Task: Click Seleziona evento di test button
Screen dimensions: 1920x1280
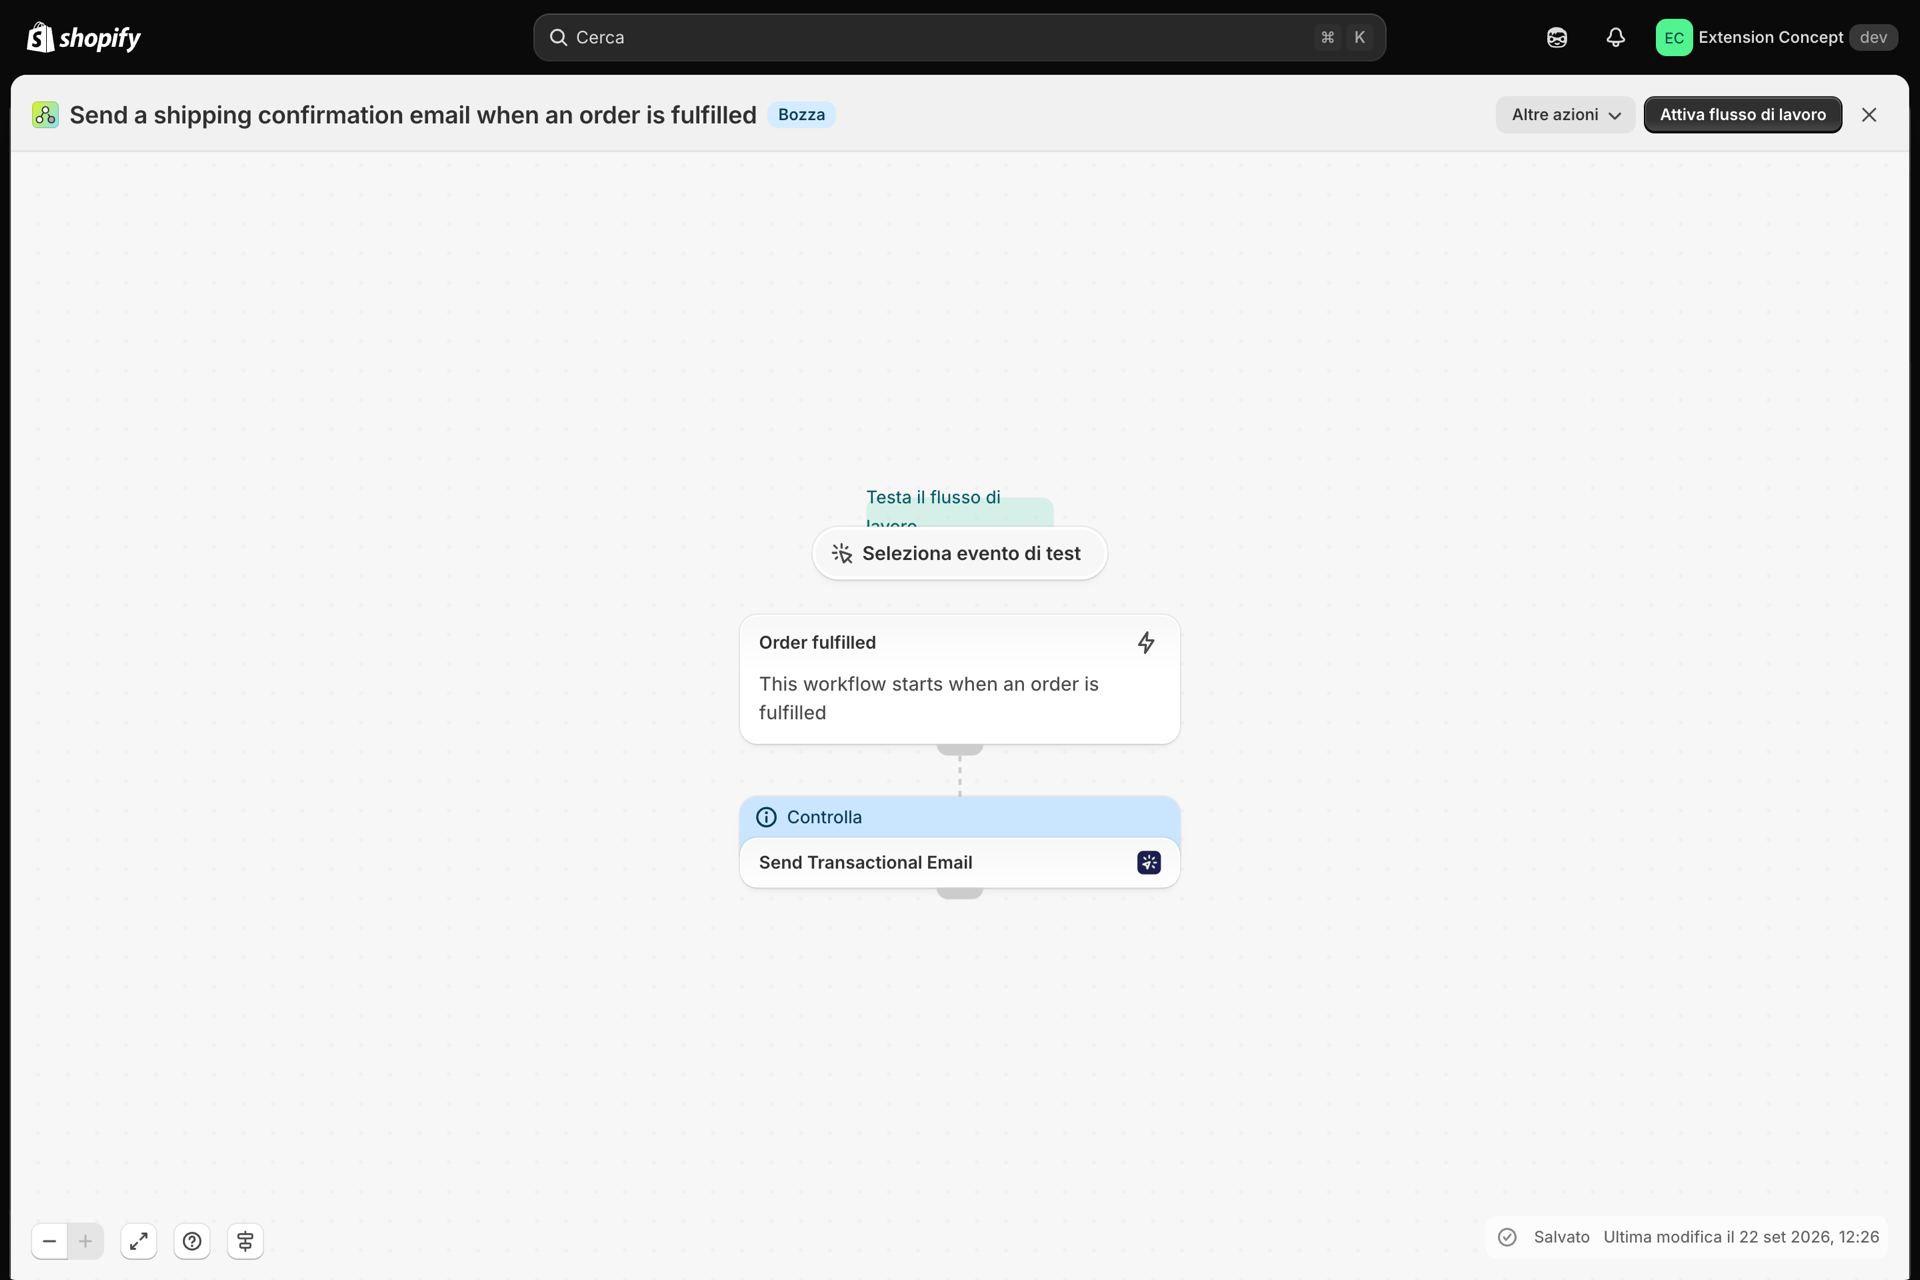Action: [960, 553]
